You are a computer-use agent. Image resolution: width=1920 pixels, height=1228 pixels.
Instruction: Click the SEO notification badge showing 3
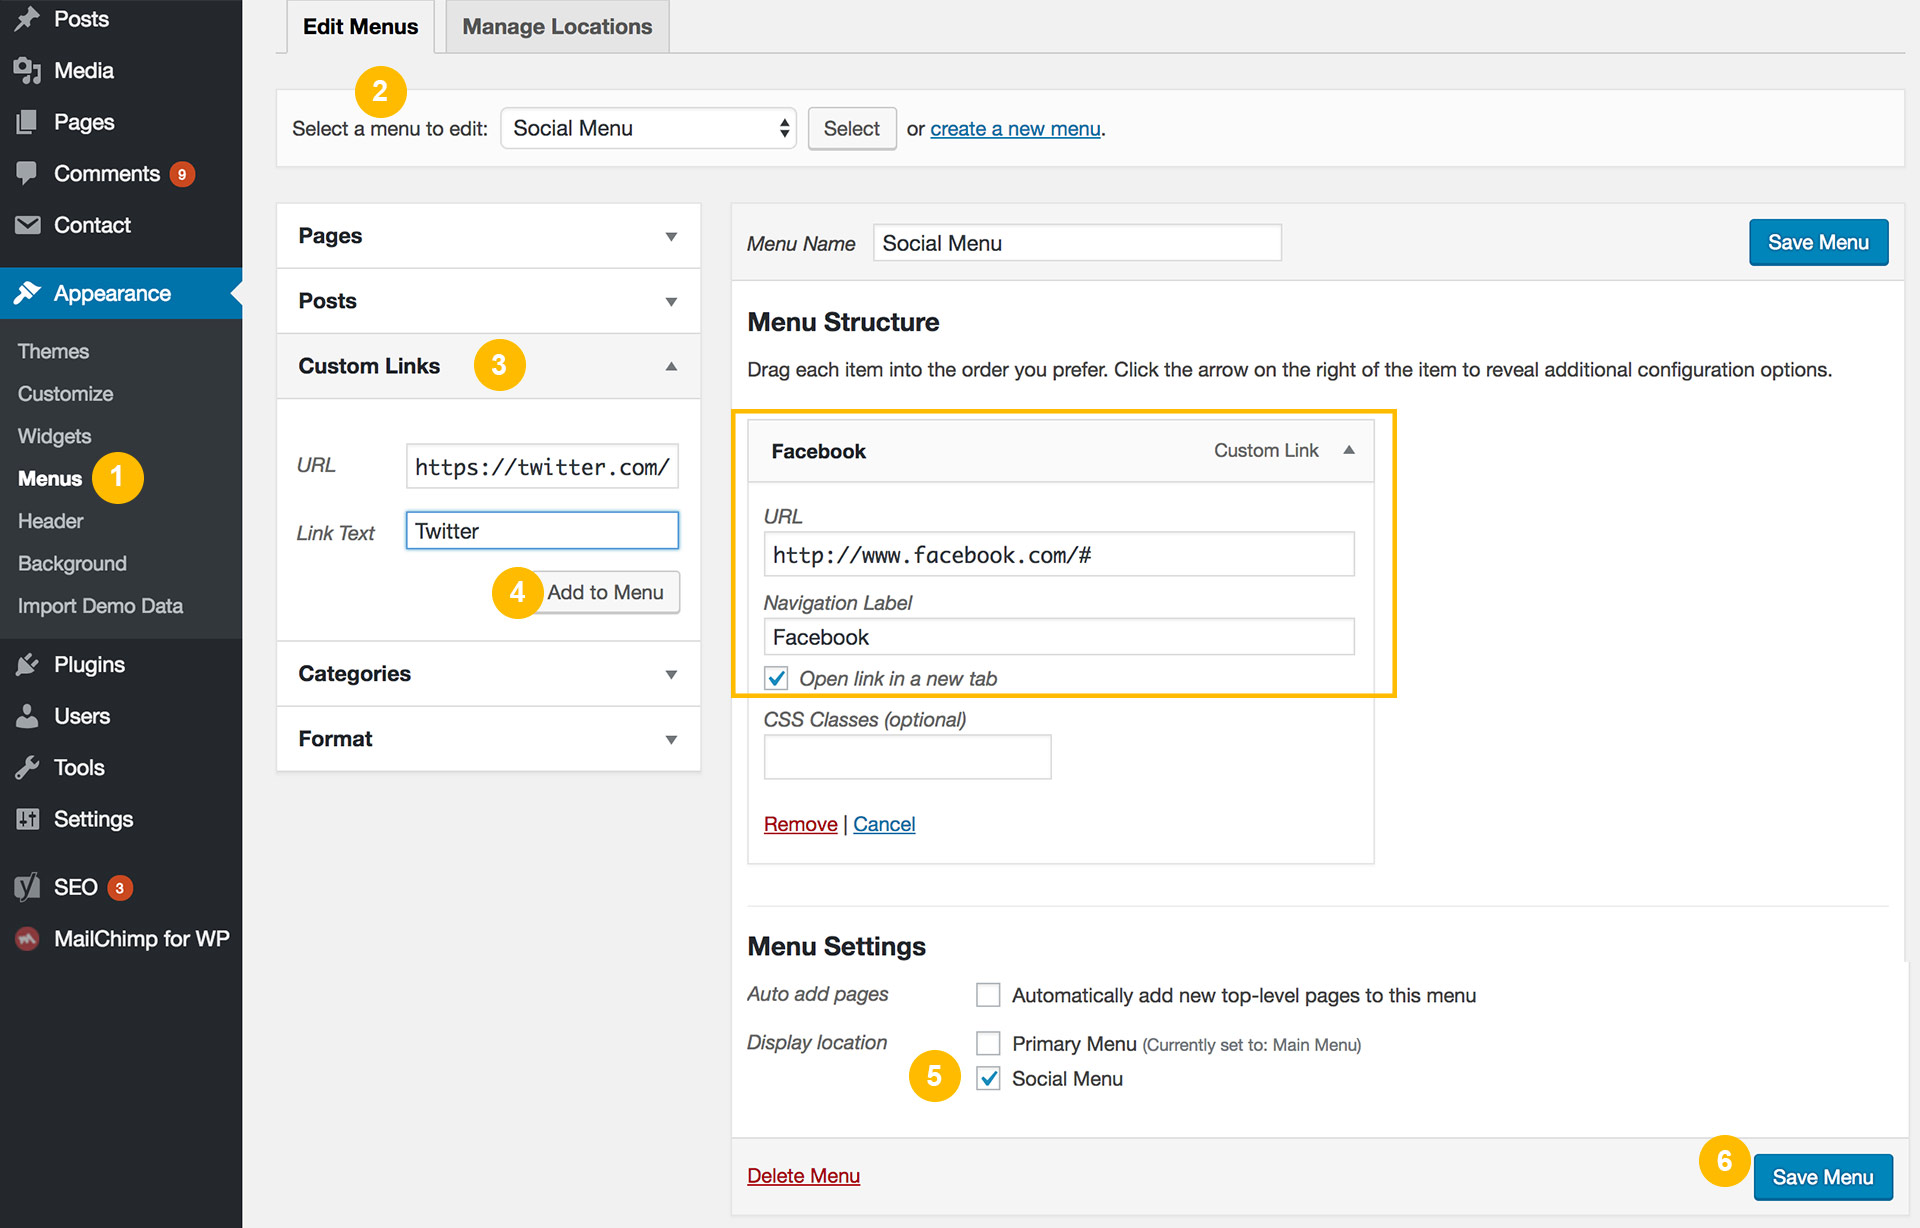tap(120, 888)
